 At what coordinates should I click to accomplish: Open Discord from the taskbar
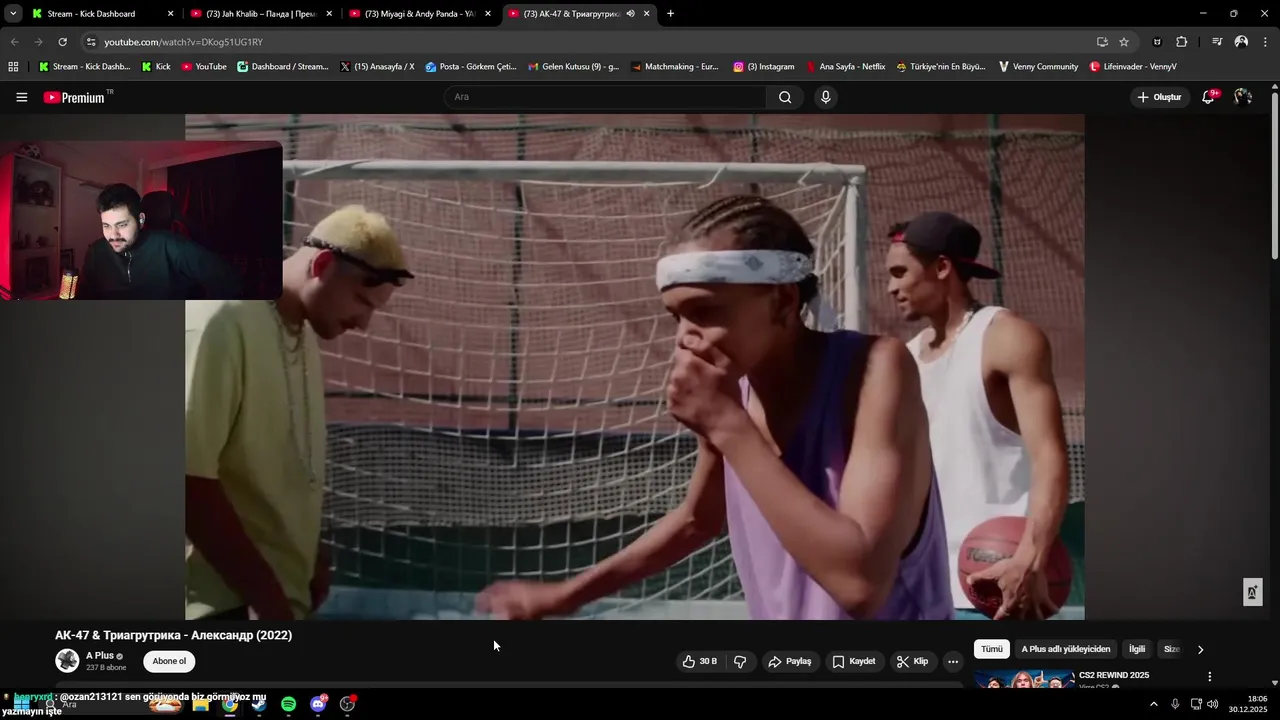(x=318, y=704)
